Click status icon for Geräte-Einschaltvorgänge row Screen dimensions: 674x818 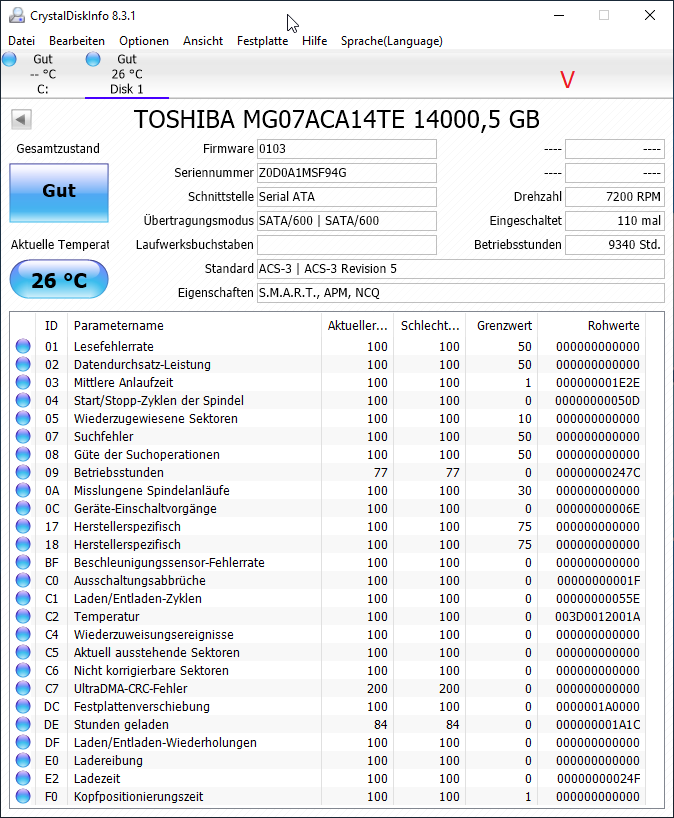[x=23, y=508]
